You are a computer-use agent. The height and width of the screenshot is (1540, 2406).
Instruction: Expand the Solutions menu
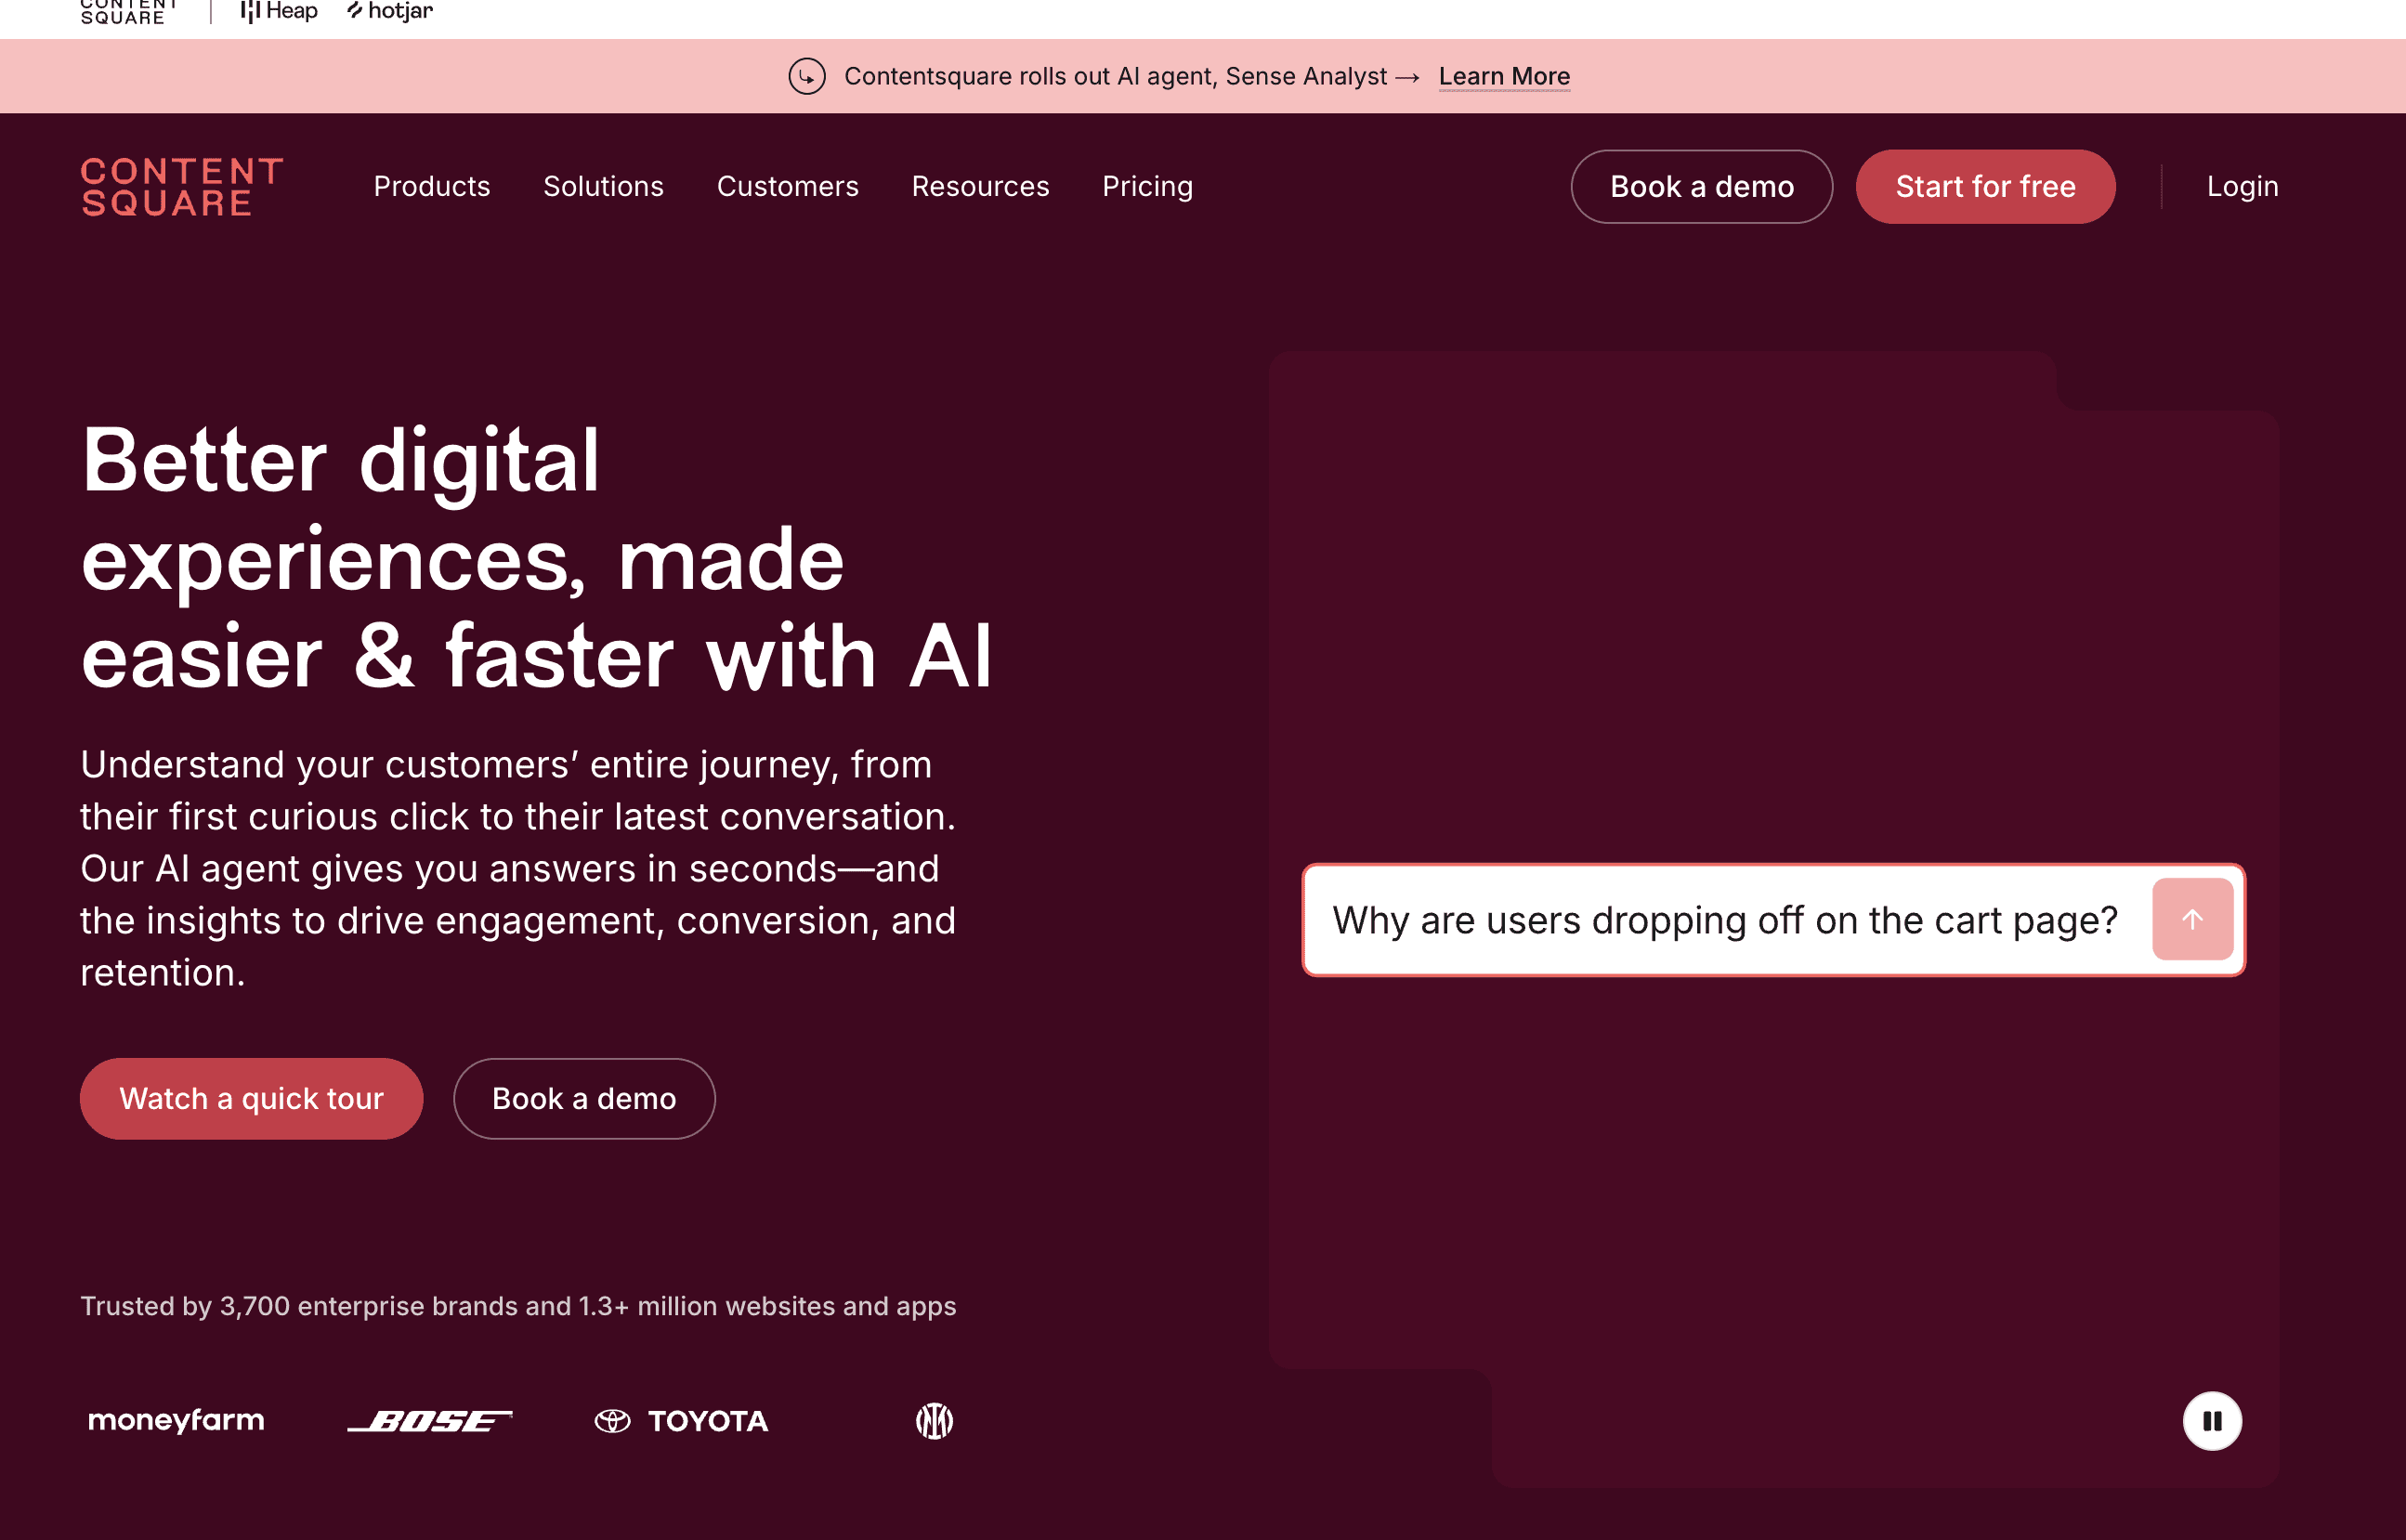coord(603,187)
